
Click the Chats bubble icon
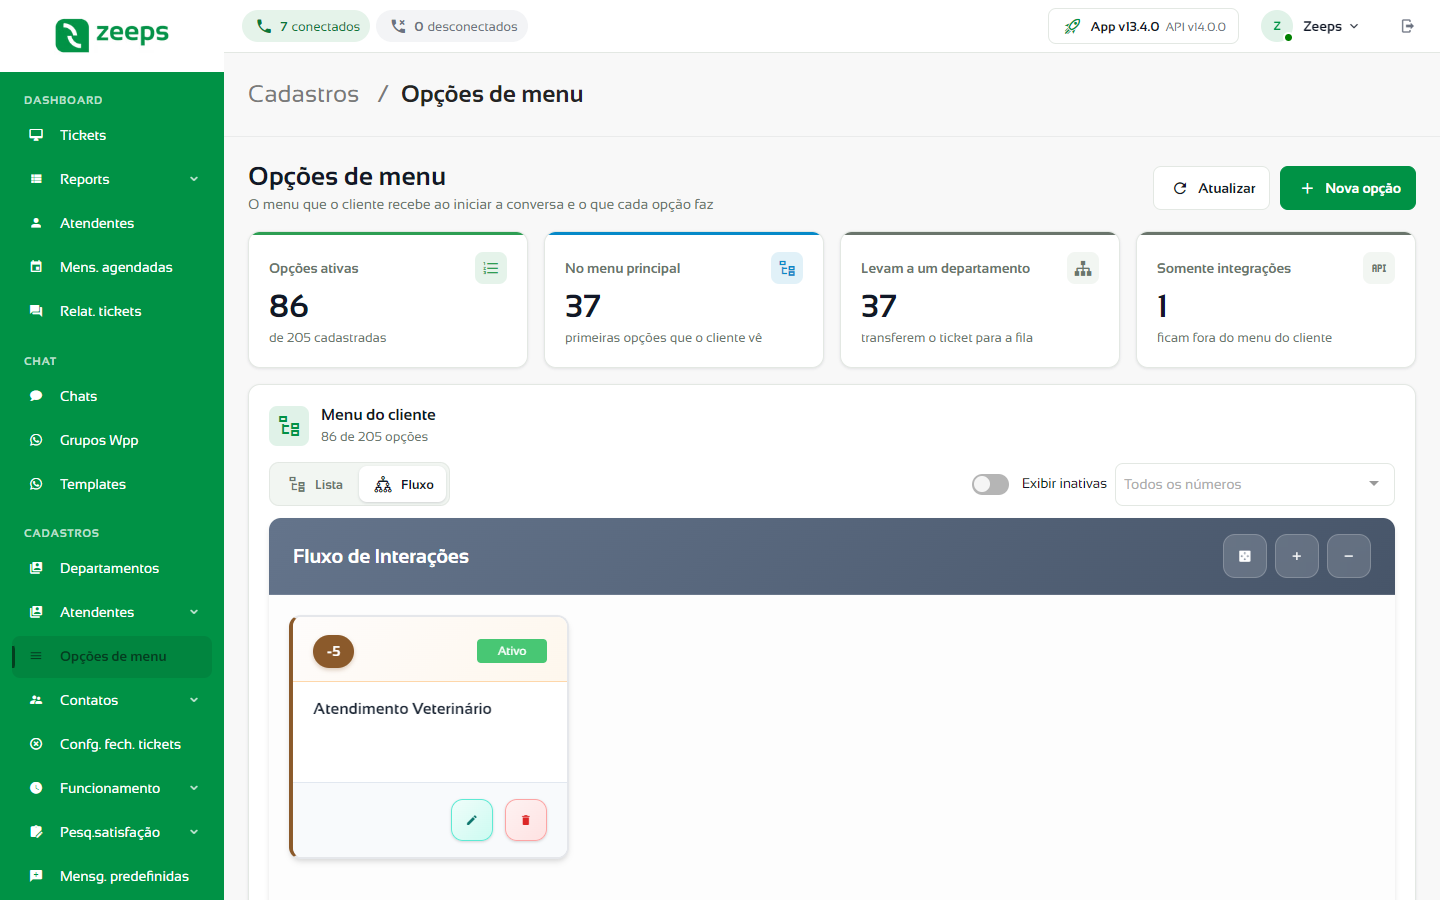click(x=36, y=396)
